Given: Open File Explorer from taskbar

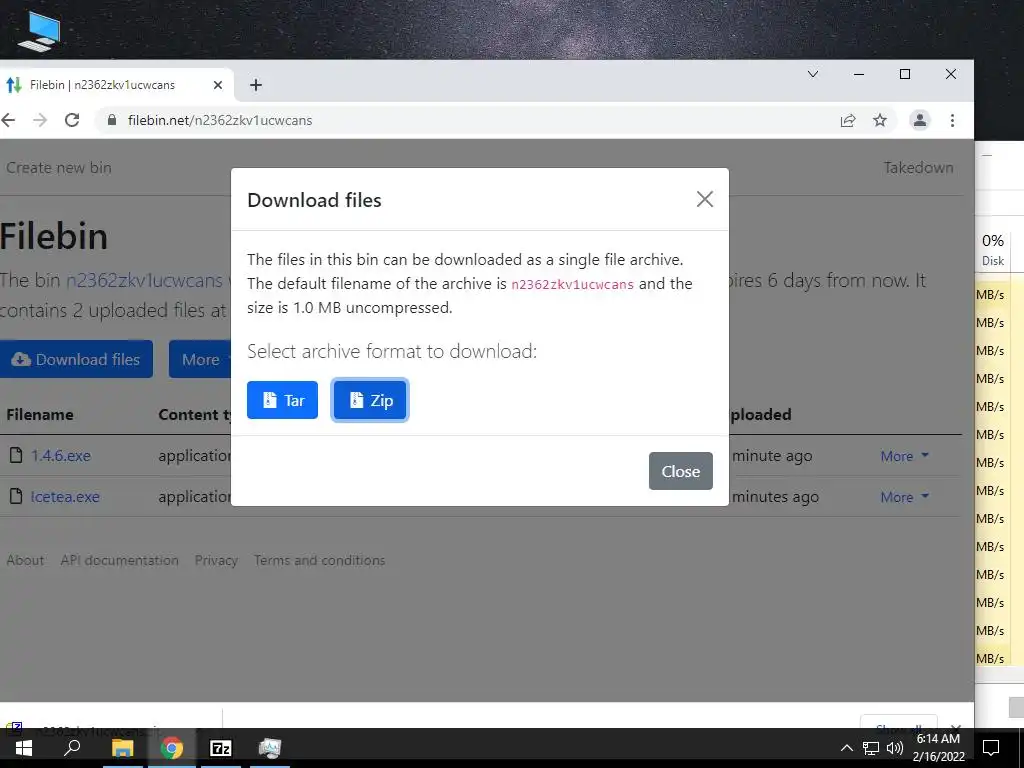Looking at the screenshot, I should click(x=122, y=748).
